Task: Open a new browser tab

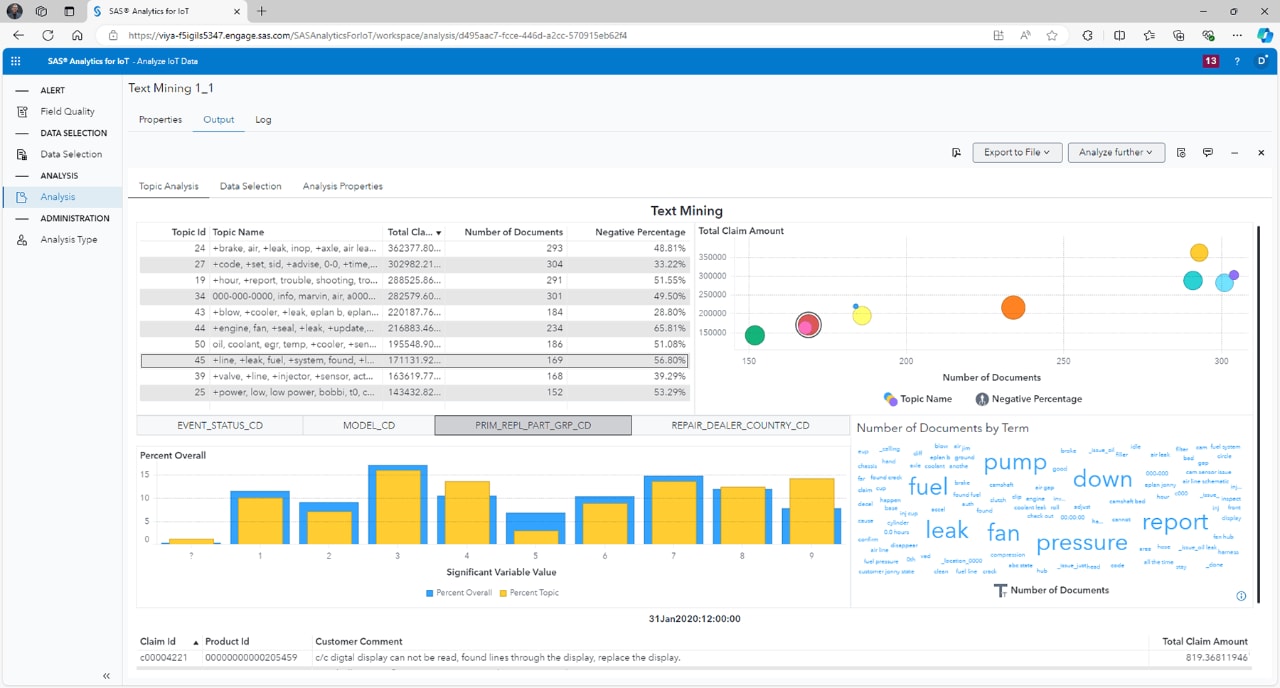Action: [262, 11]
